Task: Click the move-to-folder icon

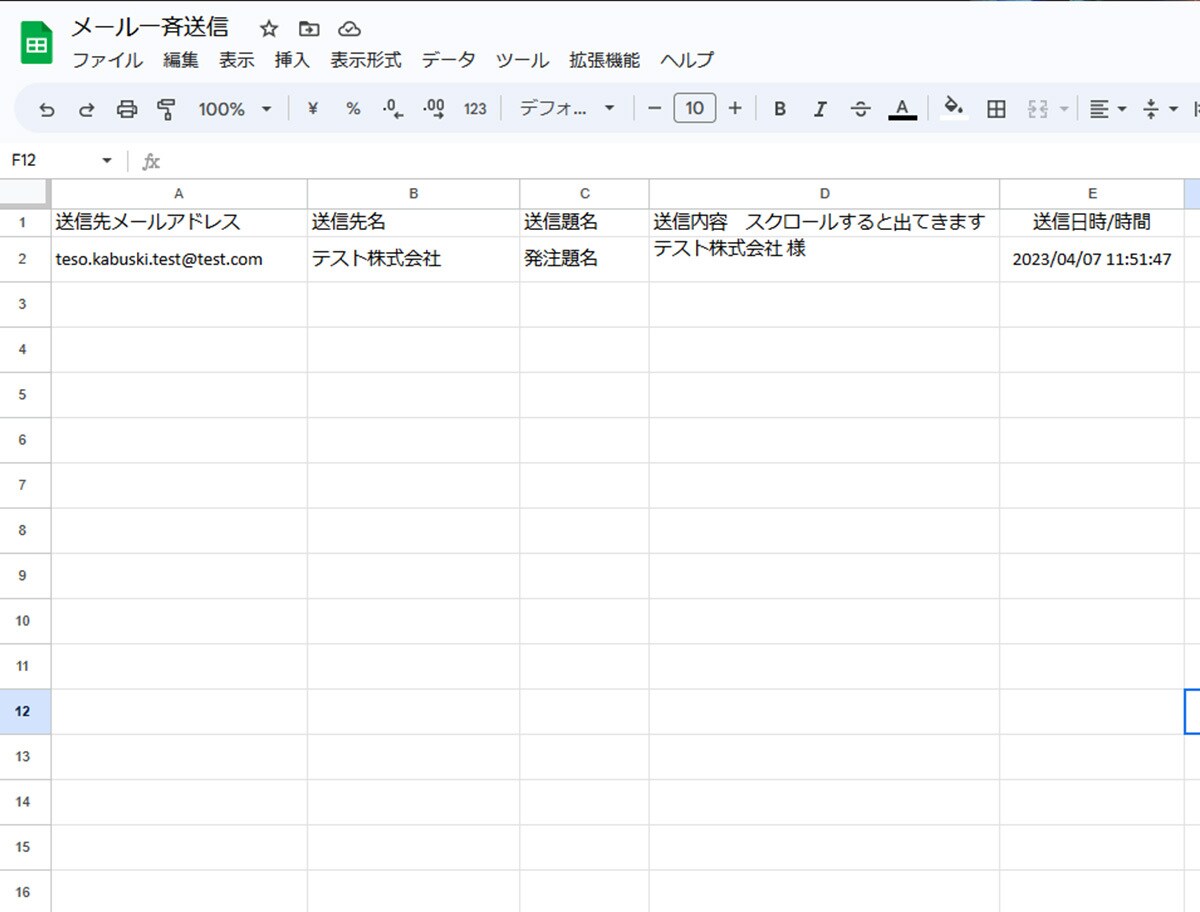Action: click(x=309, y=28)
